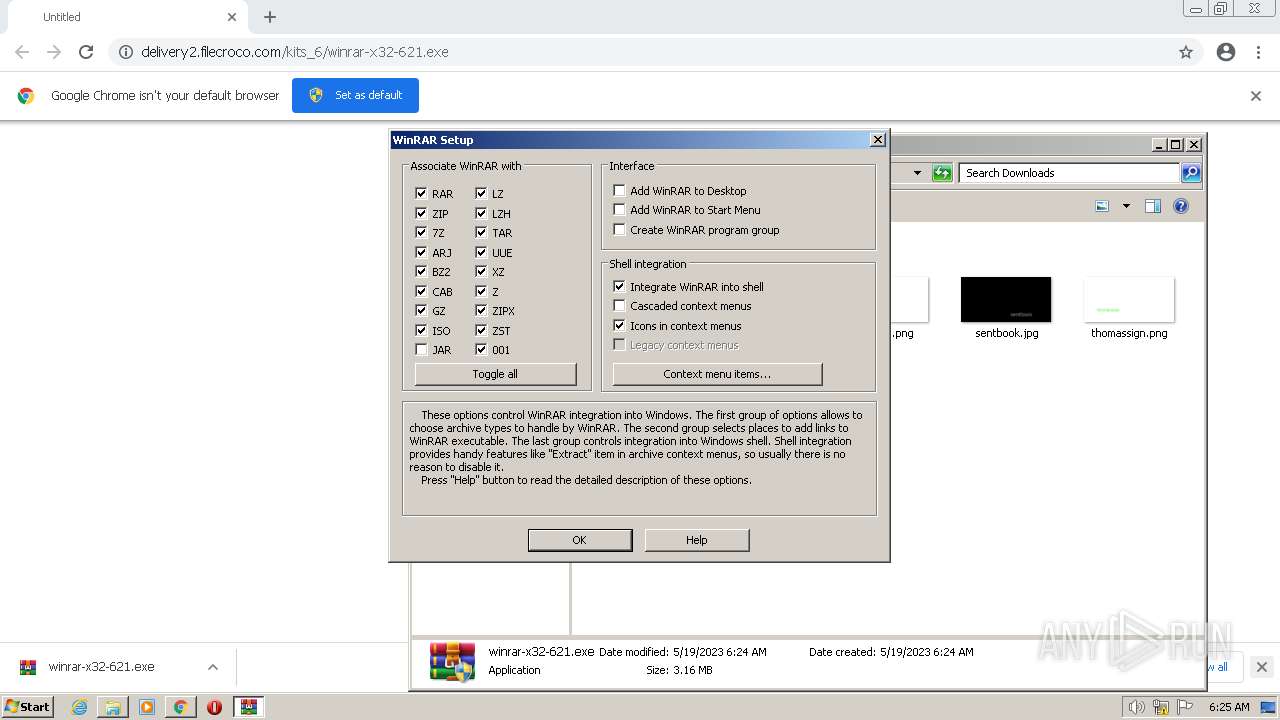Open a new Chrome tab

pyautogui.click(x=270, y=17)
